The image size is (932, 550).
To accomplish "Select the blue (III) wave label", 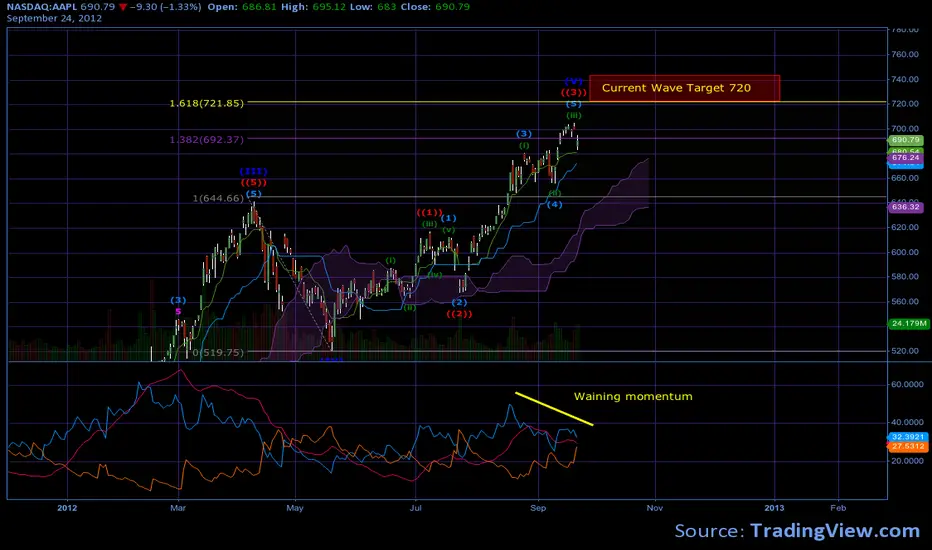I will coord(253,172).
